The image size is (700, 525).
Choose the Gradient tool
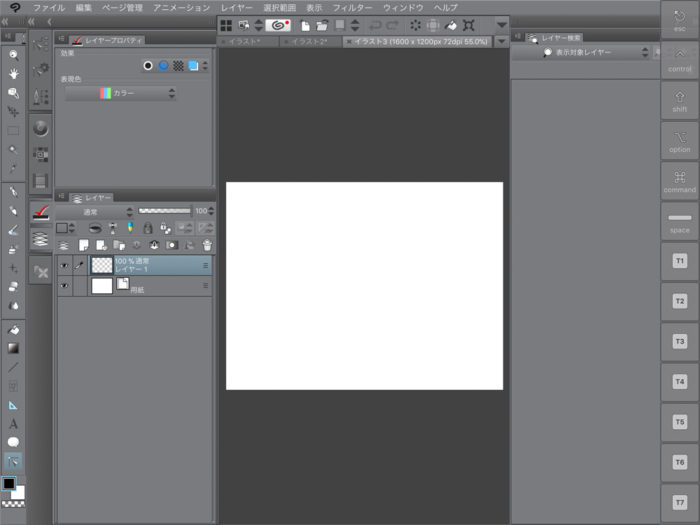[13, 348]
